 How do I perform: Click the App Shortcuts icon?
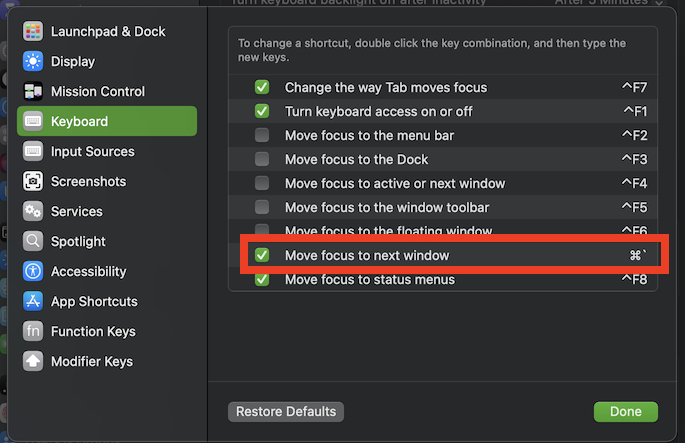pyautogui.click(x=33, y=301)
